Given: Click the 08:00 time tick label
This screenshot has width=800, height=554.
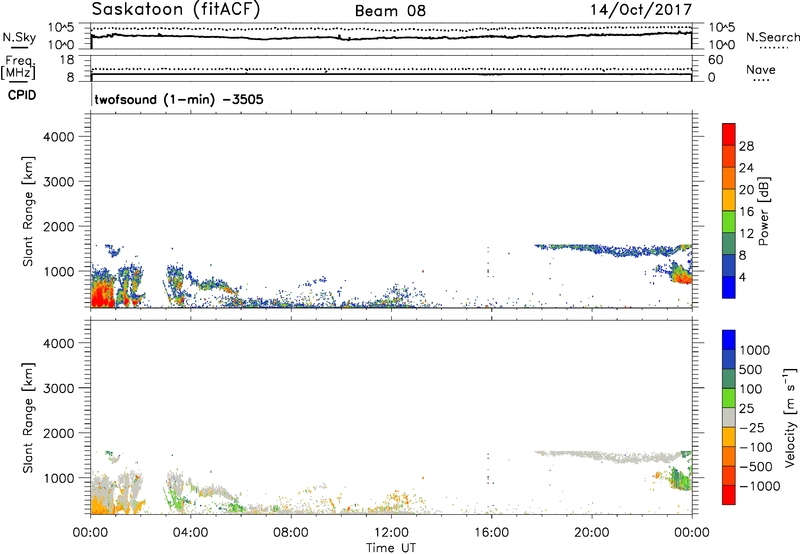Looking at the screenshot, I should point(291,533).
